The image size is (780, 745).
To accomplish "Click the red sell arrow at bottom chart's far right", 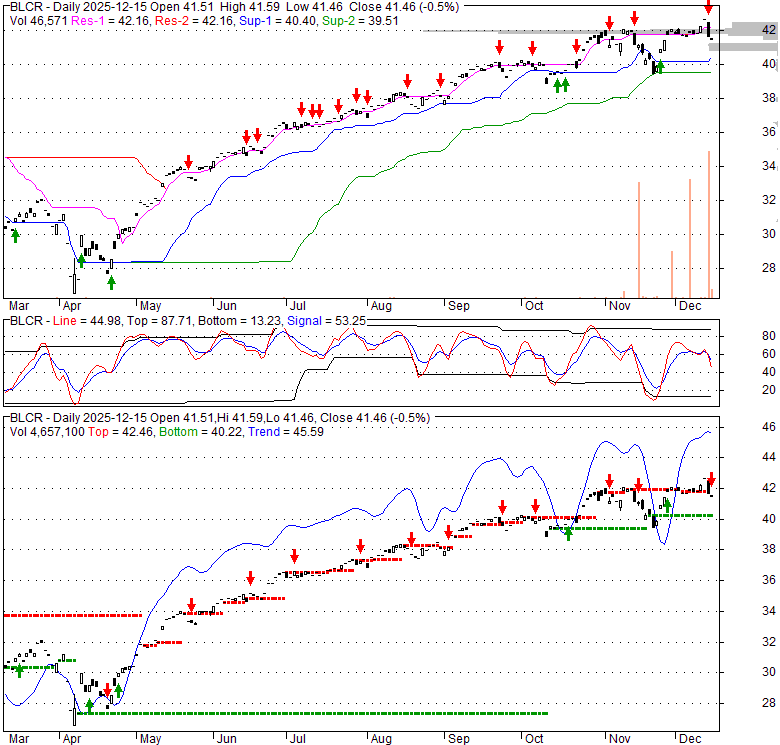I will [x=712, y=478].
